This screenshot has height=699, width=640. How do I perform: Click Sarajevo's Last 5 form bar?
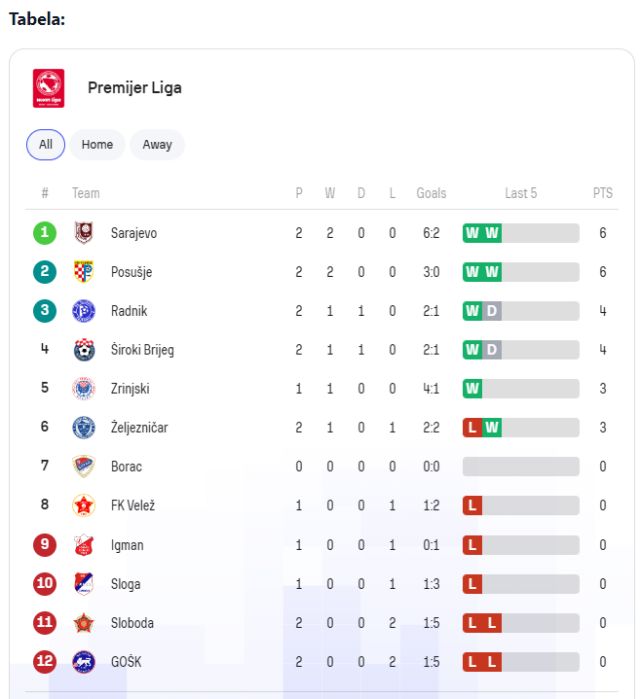(520, 233)
